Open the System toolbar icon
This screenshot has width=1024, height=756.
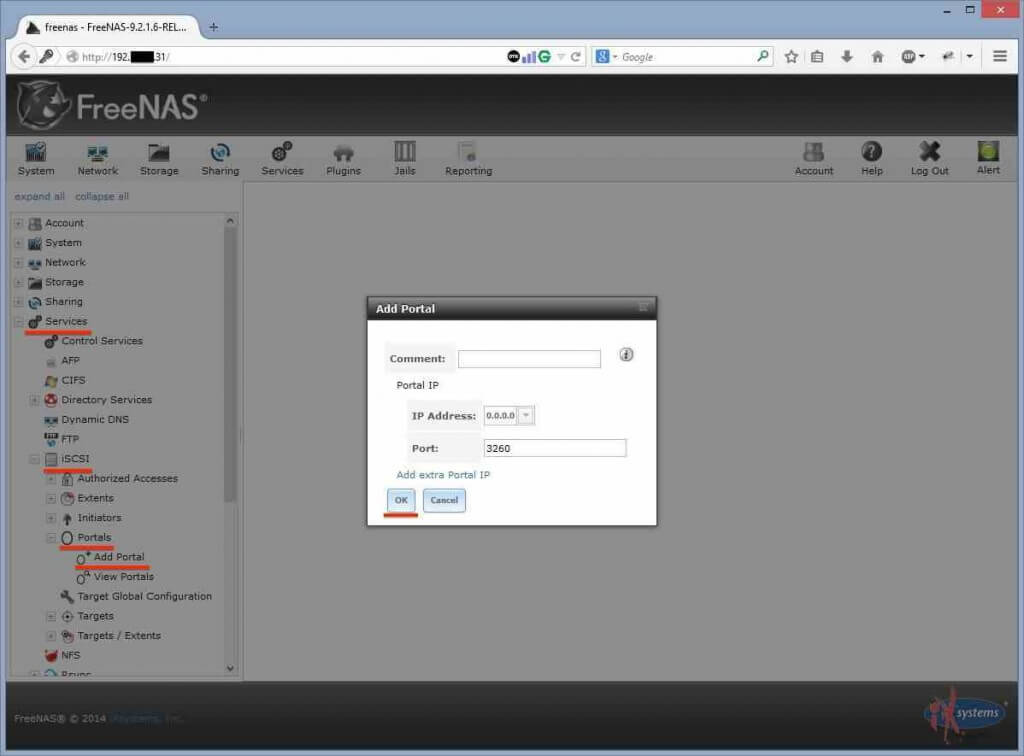pyautogui.click(x=36, y=158)
